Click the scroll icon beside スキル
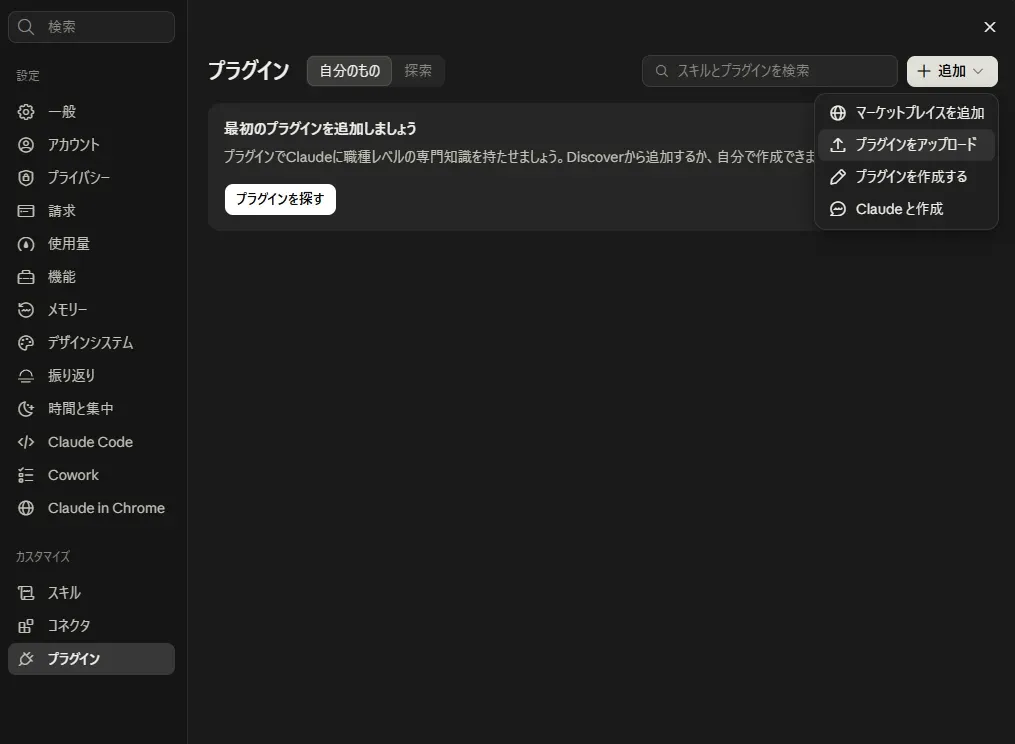The width and height of the screenshot is (1015, 744). pyautogui.click(x=26, y=593)
